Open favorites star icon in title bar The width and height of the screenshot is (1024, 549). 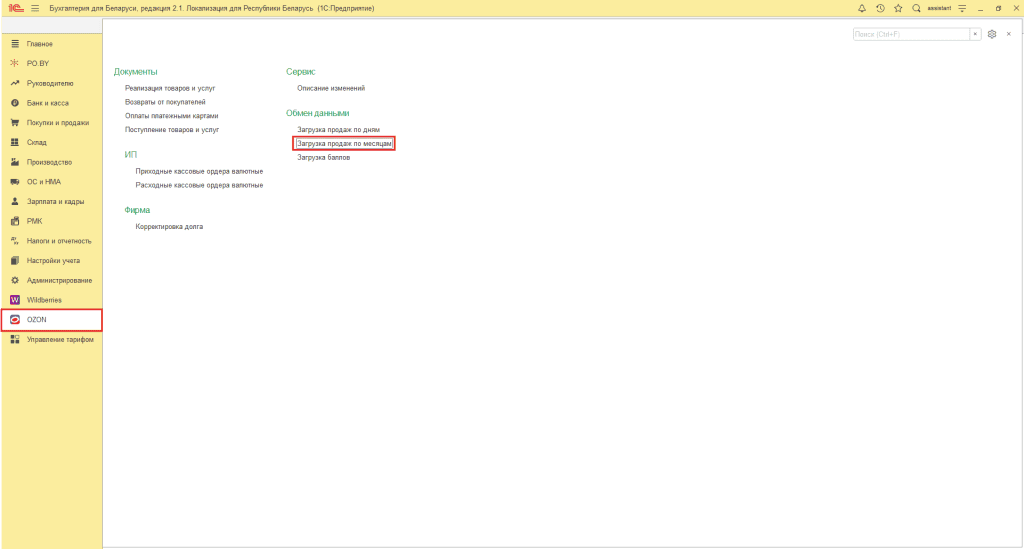click(898, 8)
